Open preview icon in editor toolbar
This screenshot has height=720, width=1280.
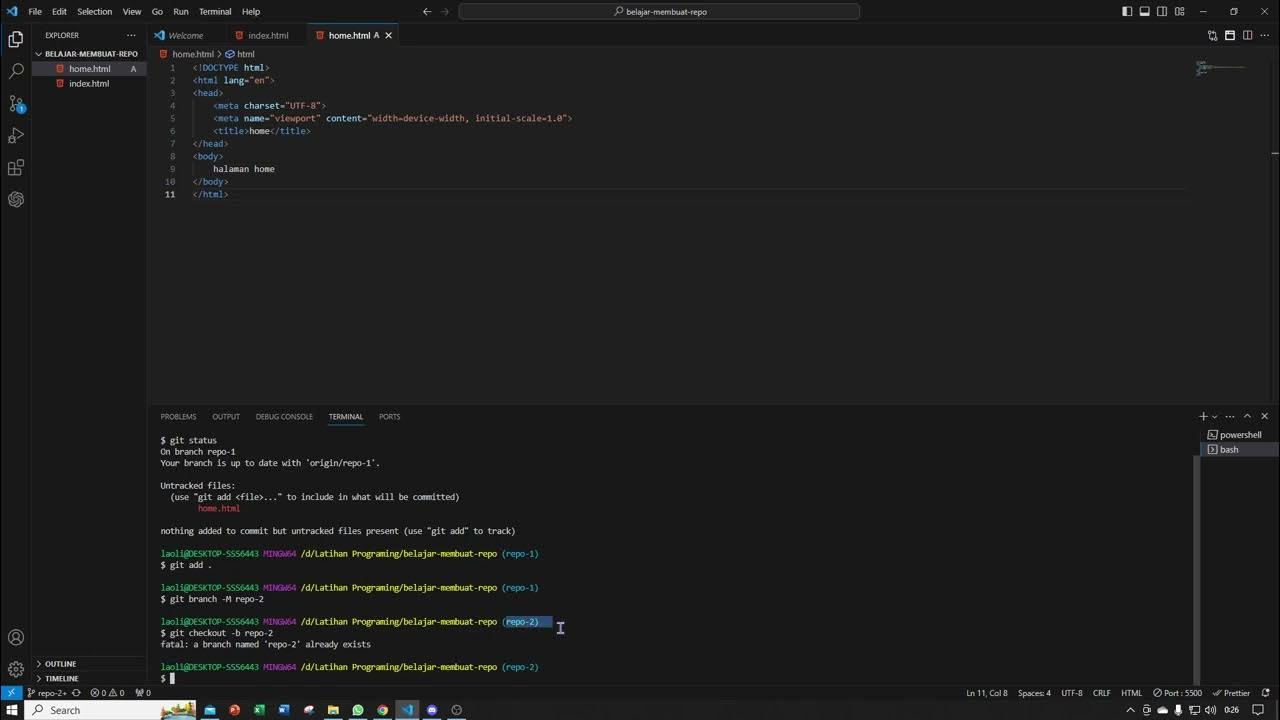point(1230,35)
